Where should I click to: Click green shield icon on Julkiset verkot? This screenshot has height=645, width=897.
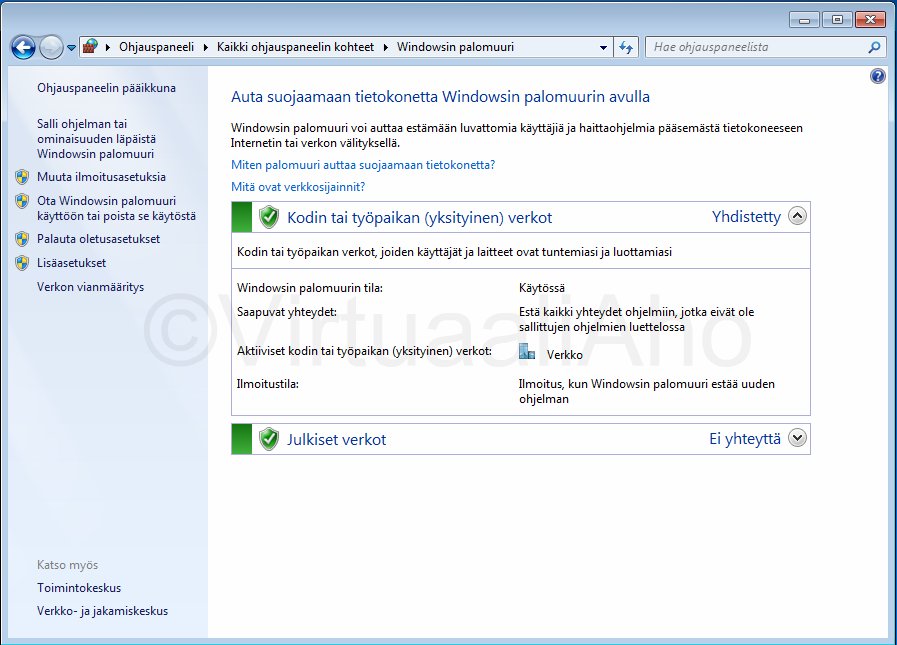(x=268, y=439)
